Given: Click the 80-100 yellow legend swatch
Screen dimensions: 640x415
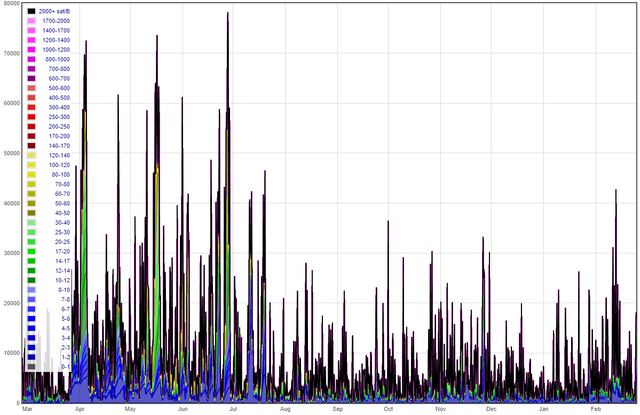Looking at the screenshot, I should click(31, 175).
